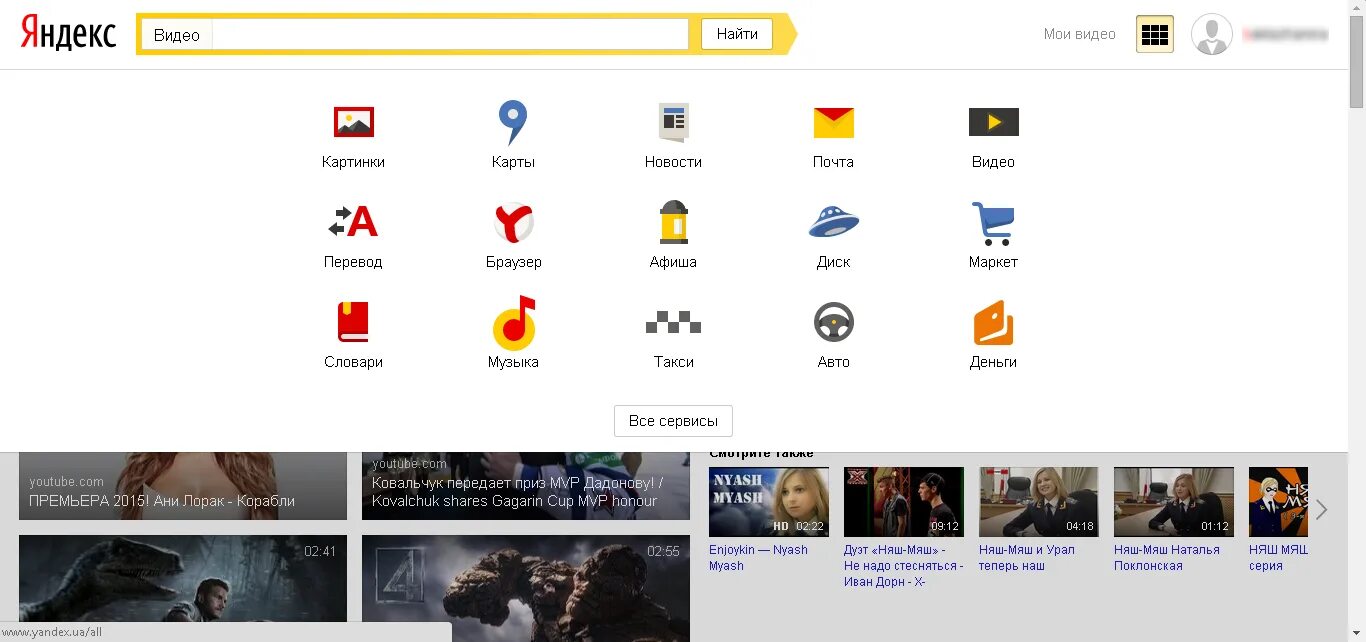
Task: Open the Няш-Мяш и Урал теперь наш link
Action: 1027,558
